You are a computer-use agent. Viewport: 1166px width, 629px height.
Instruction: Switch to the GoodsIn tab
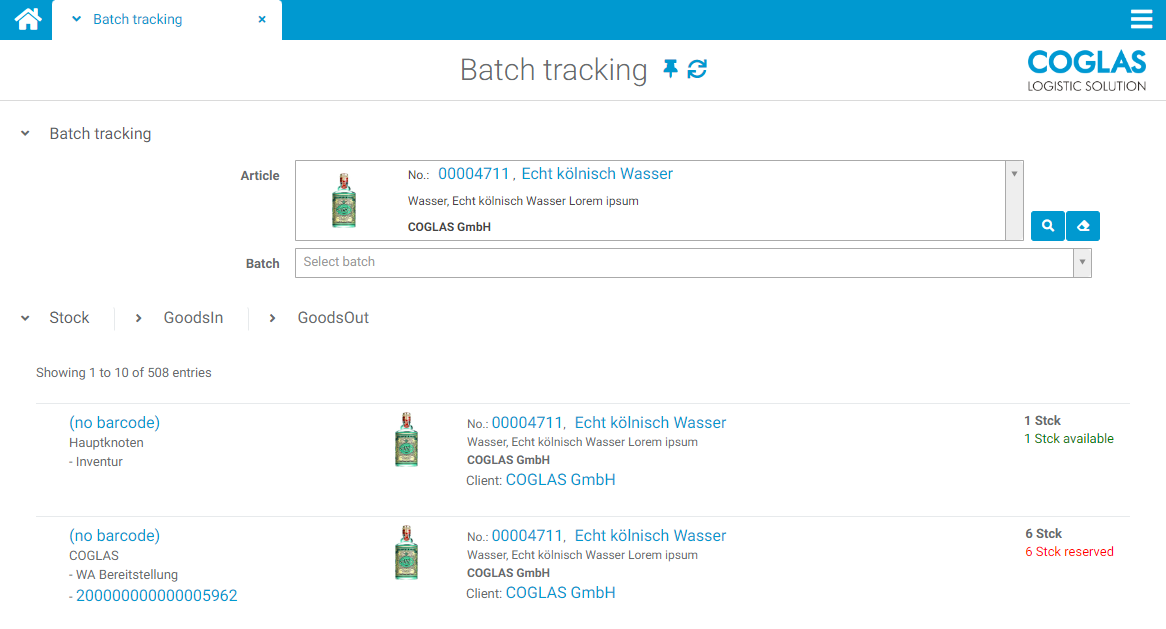(193, 317)
